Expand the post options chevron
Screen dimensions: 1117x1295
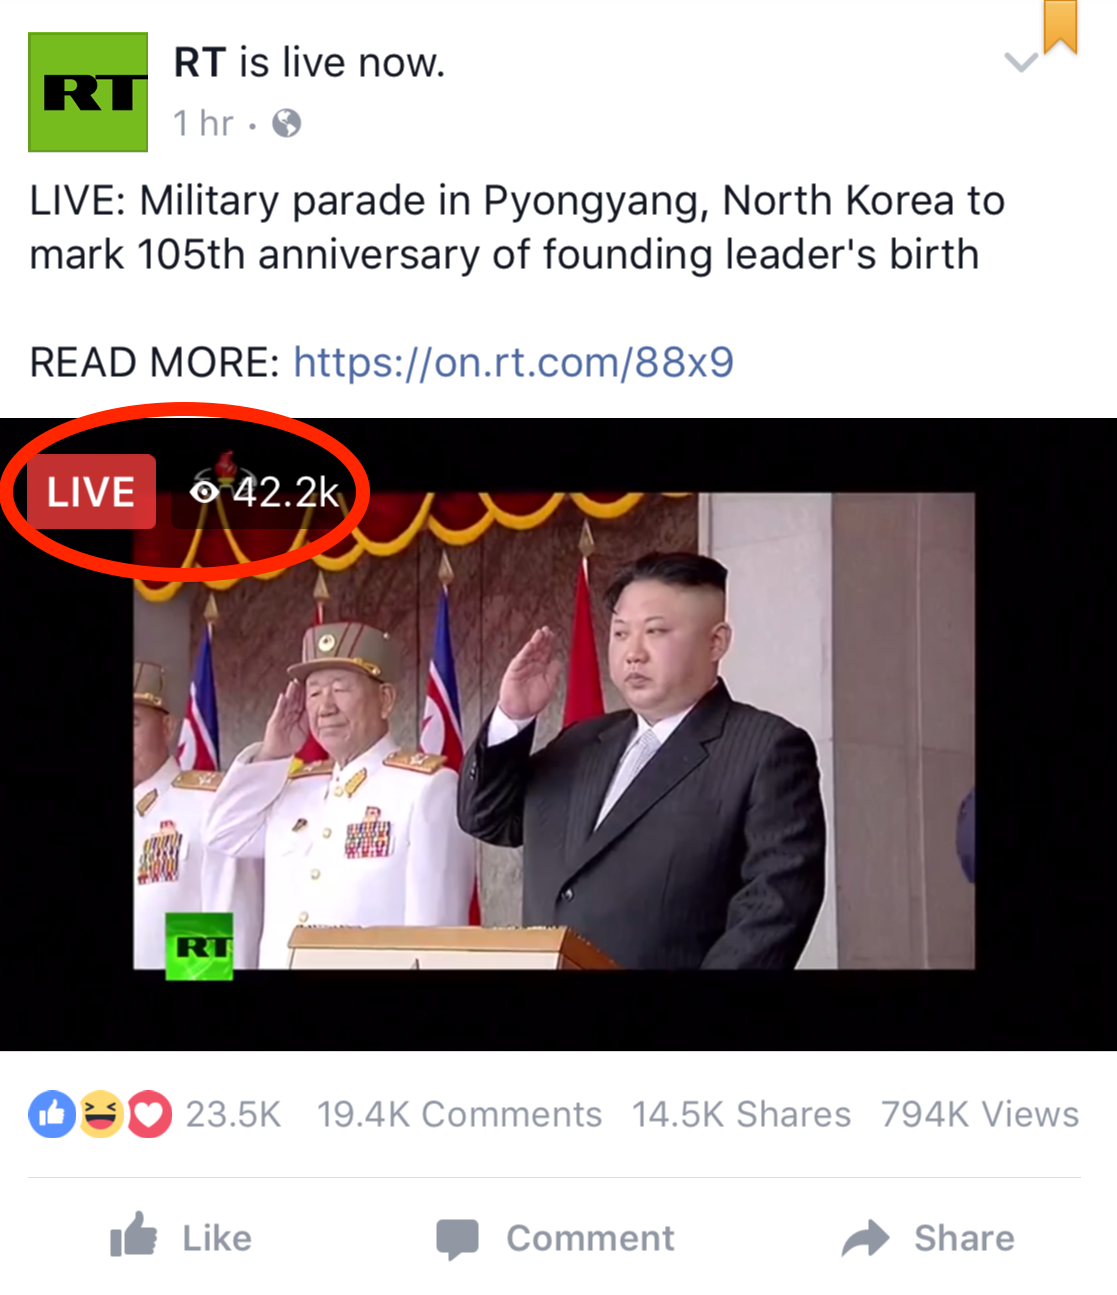[1021, 63]
